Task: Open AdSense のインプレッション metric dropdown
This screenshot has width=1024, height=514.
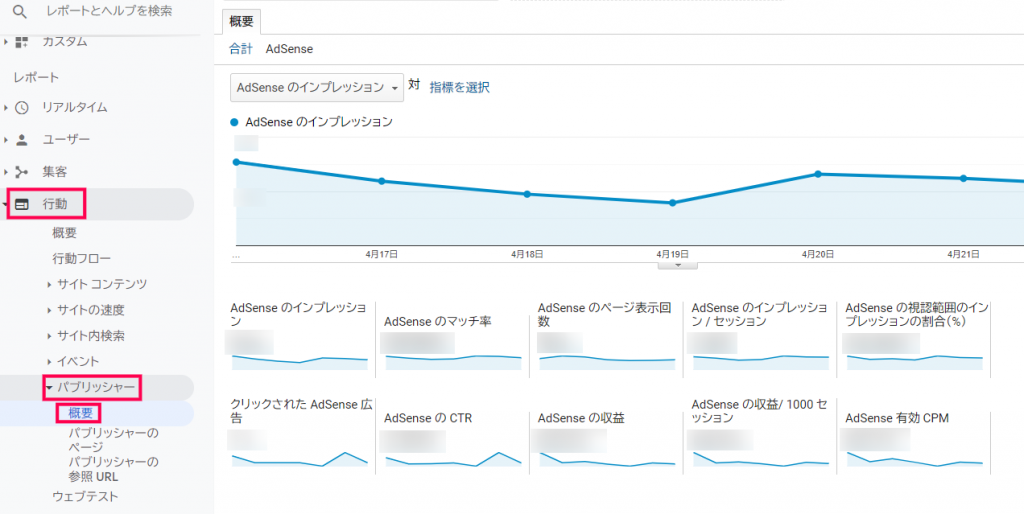Action: tap(317, 88)
